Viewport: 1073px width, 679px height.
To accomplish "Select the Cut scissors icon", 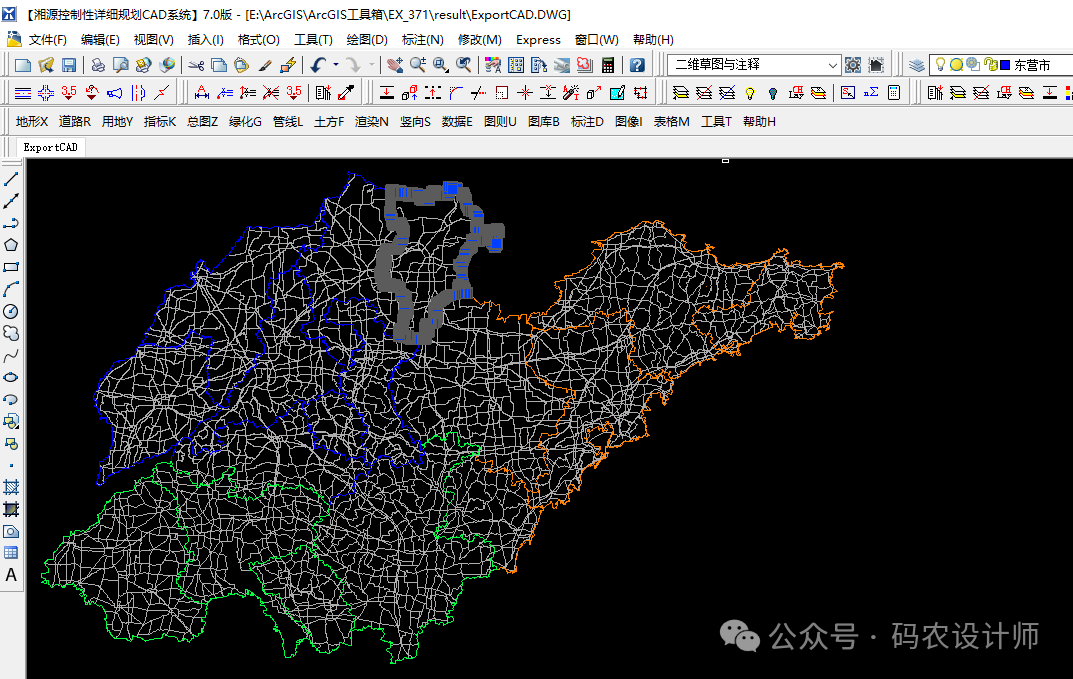I will coord(195,65).
